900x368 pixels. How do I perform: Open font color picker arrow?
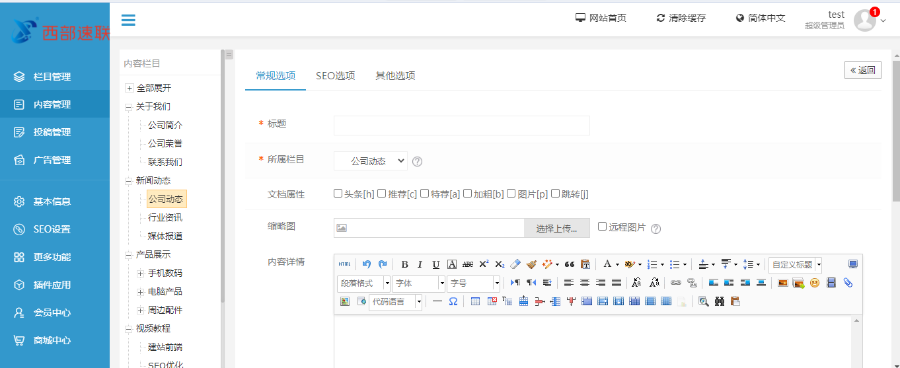[617, 265]
